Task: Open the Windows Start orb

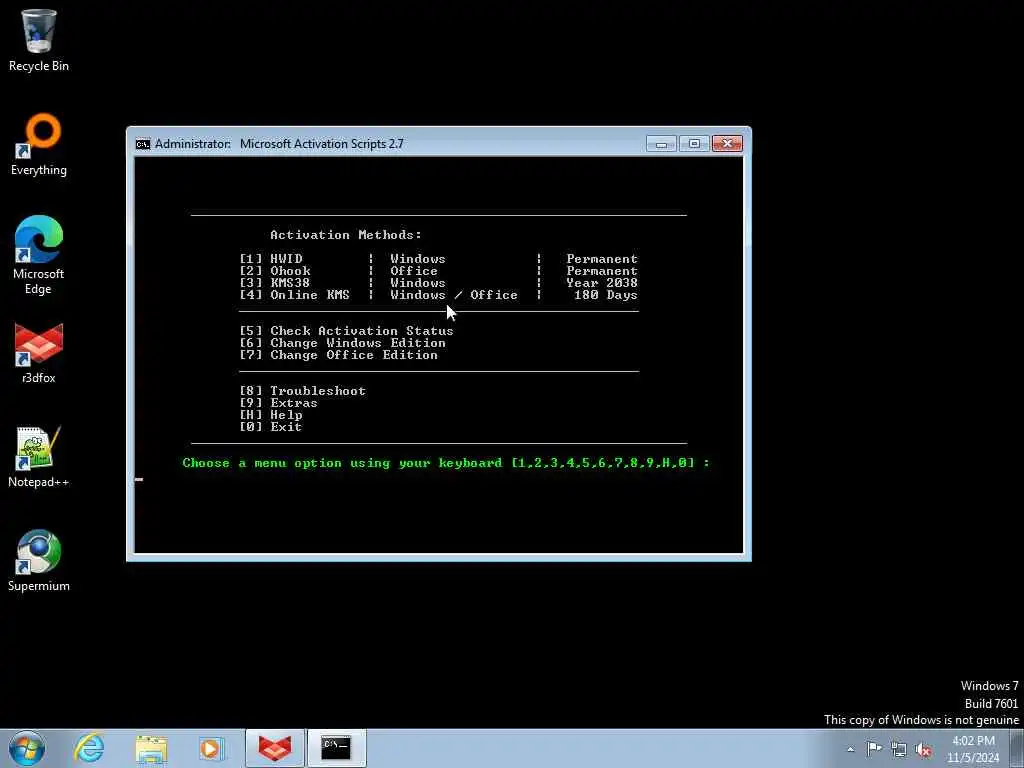Action: [27, 748]
